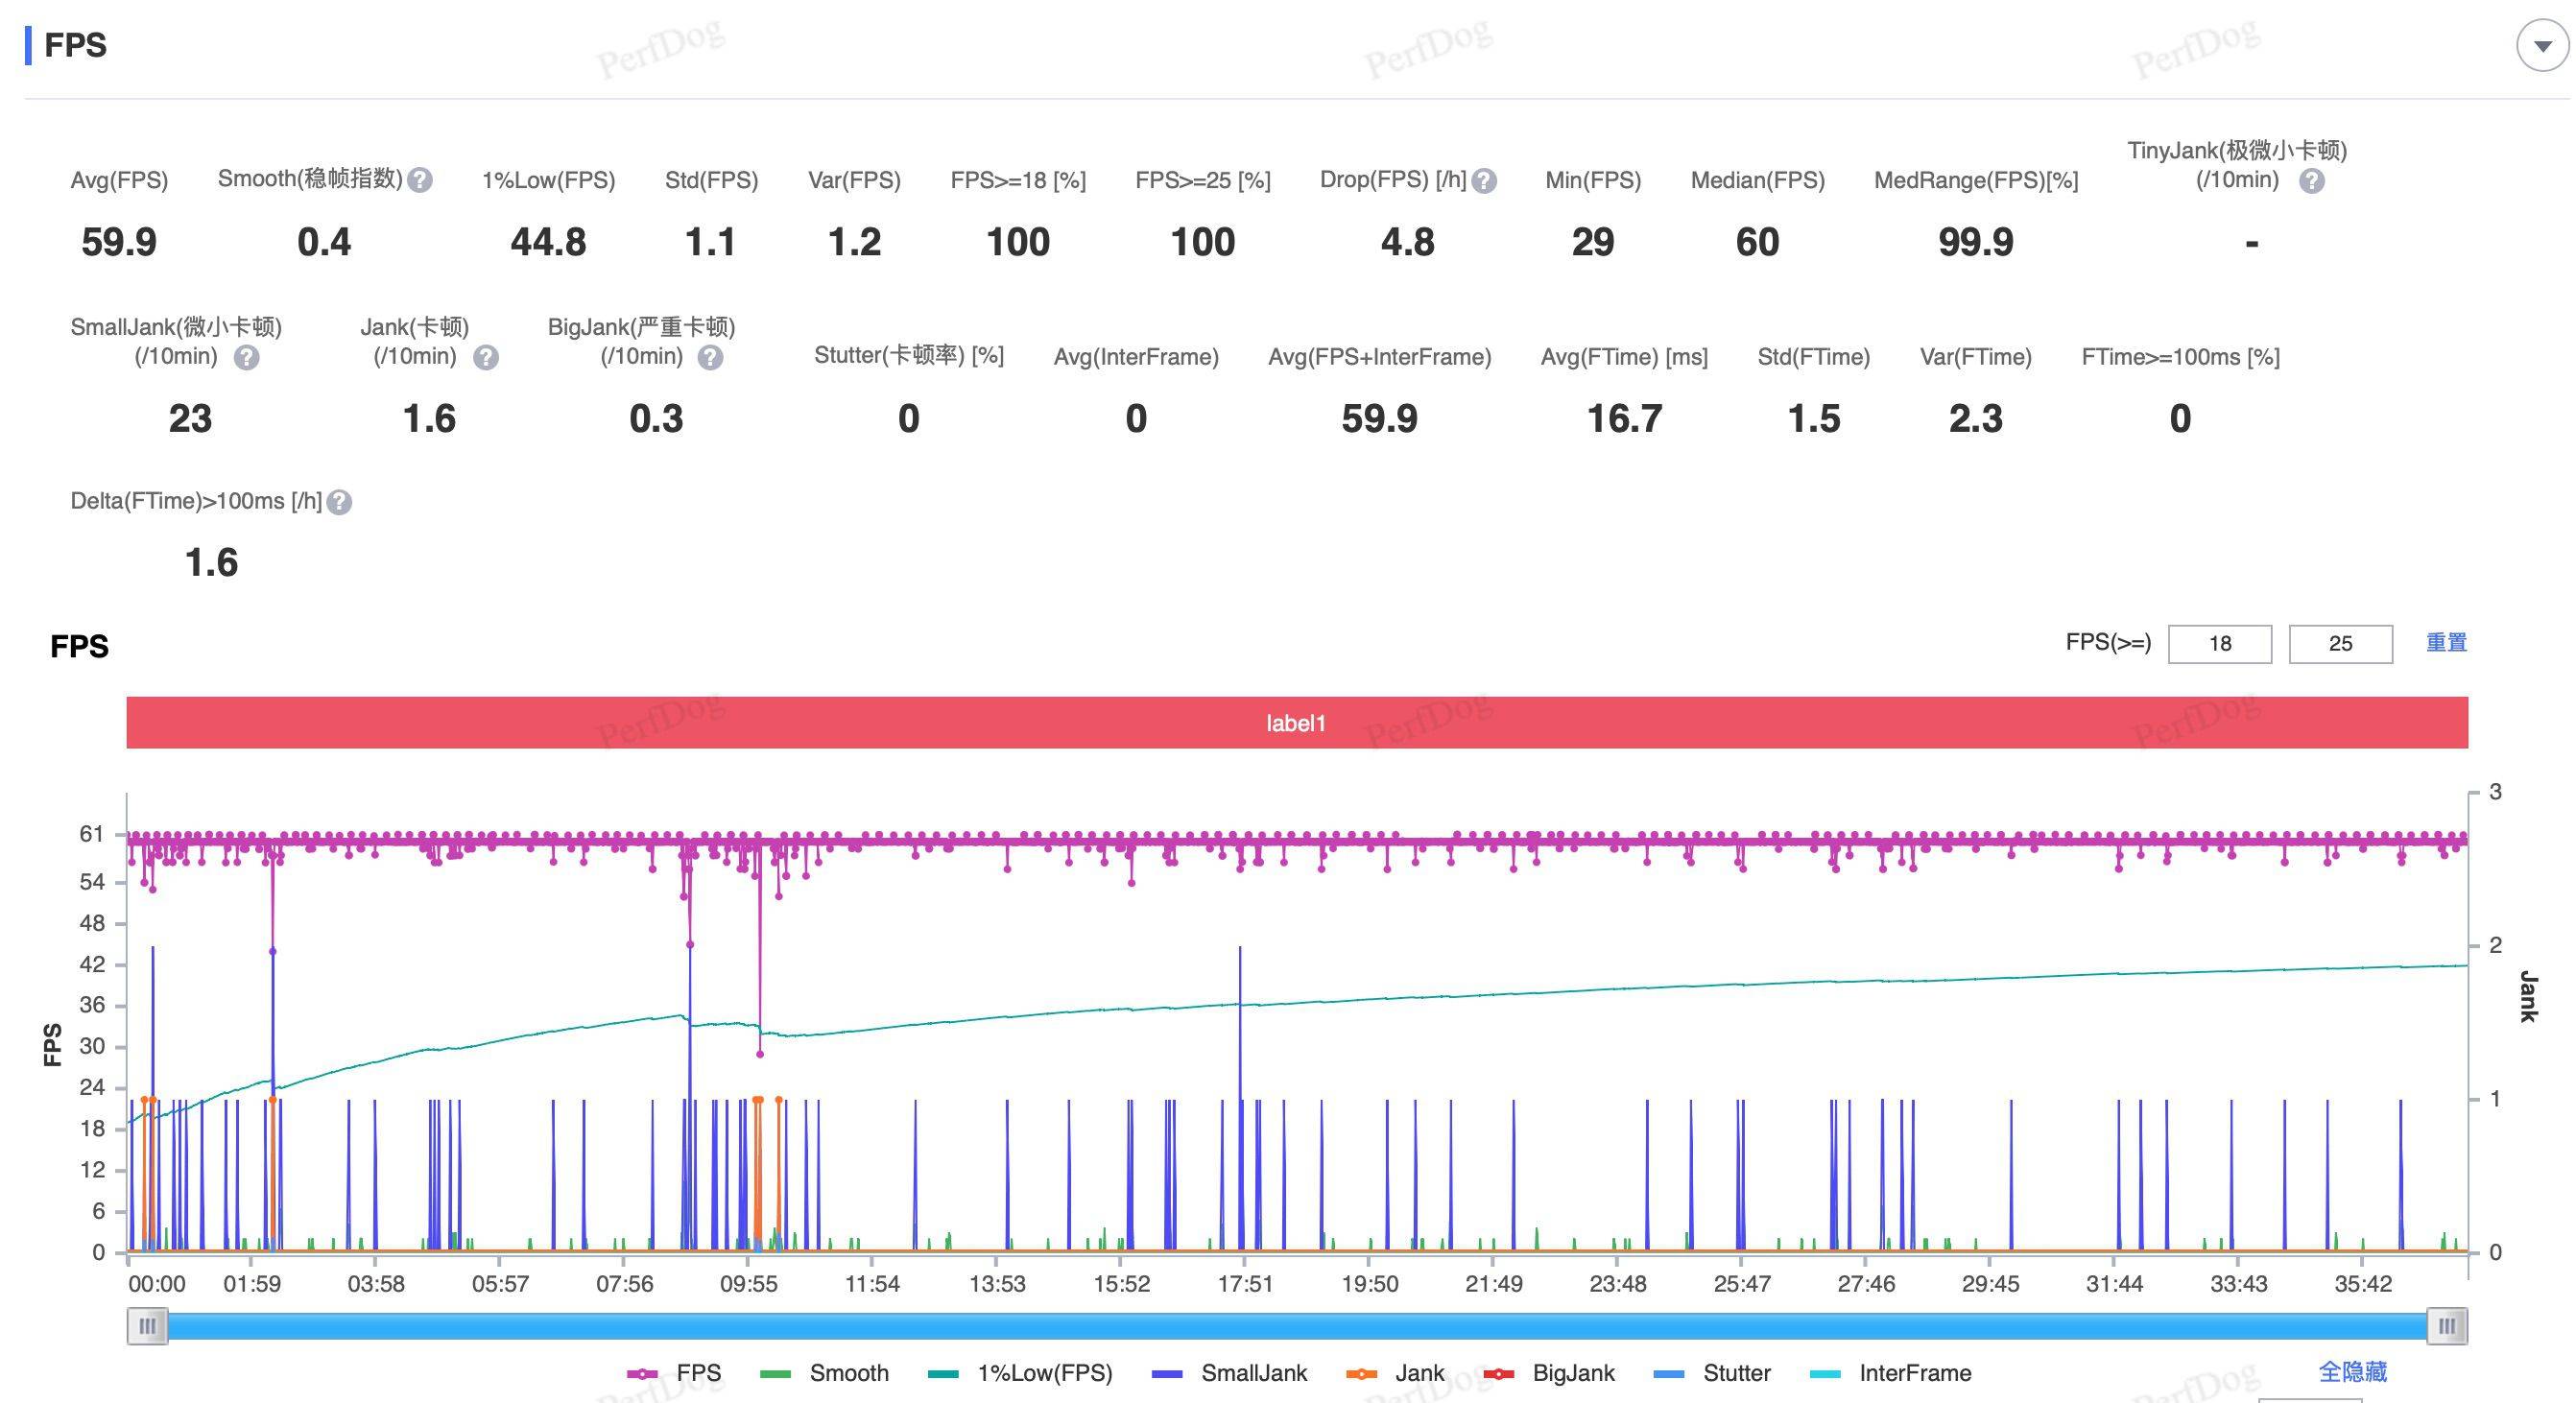Click help icon beside BigJank (/10min)
Viewport: 2576px width, 1403px height.
[x=710, y=358]
